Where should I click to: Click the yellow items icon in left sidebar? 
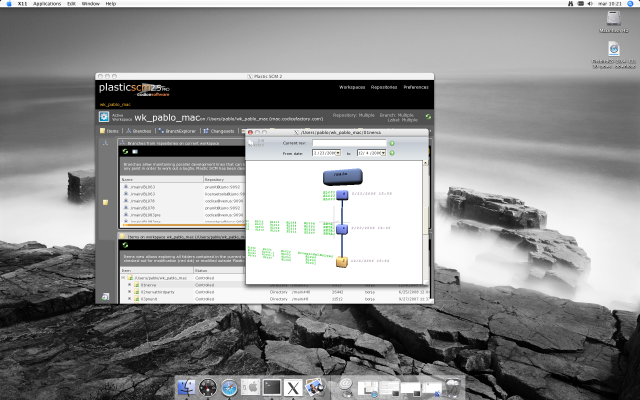click(x=105, y=202)
